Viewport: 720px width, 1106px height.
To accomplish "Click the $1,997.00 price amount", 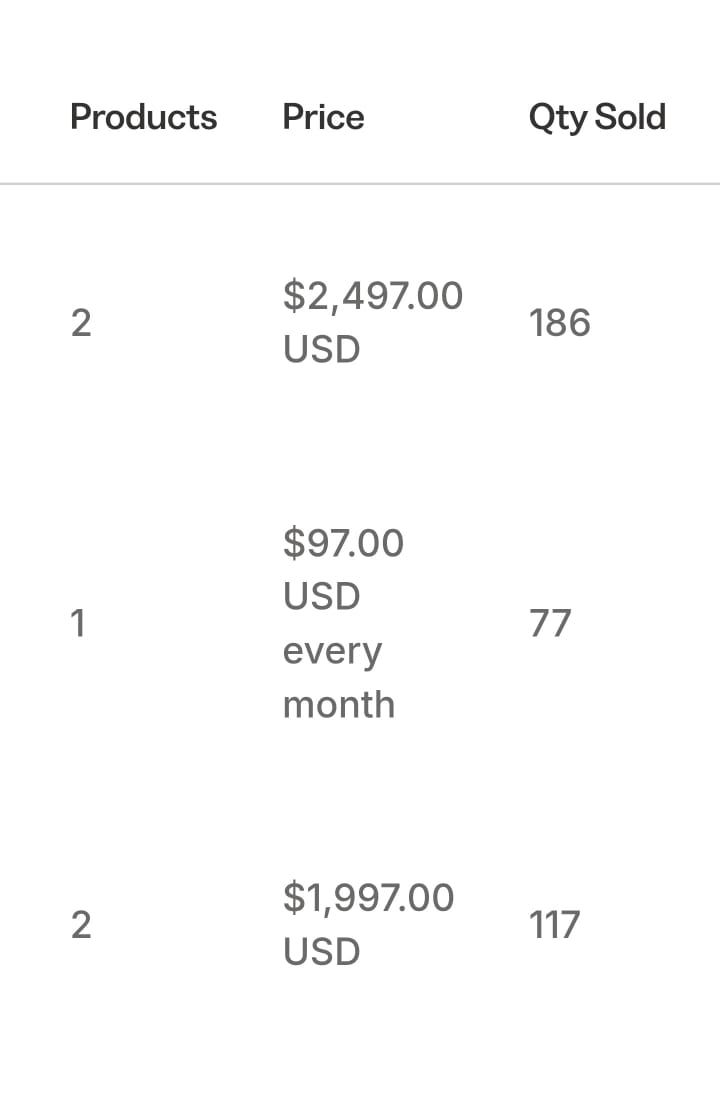I will (368, 898).
